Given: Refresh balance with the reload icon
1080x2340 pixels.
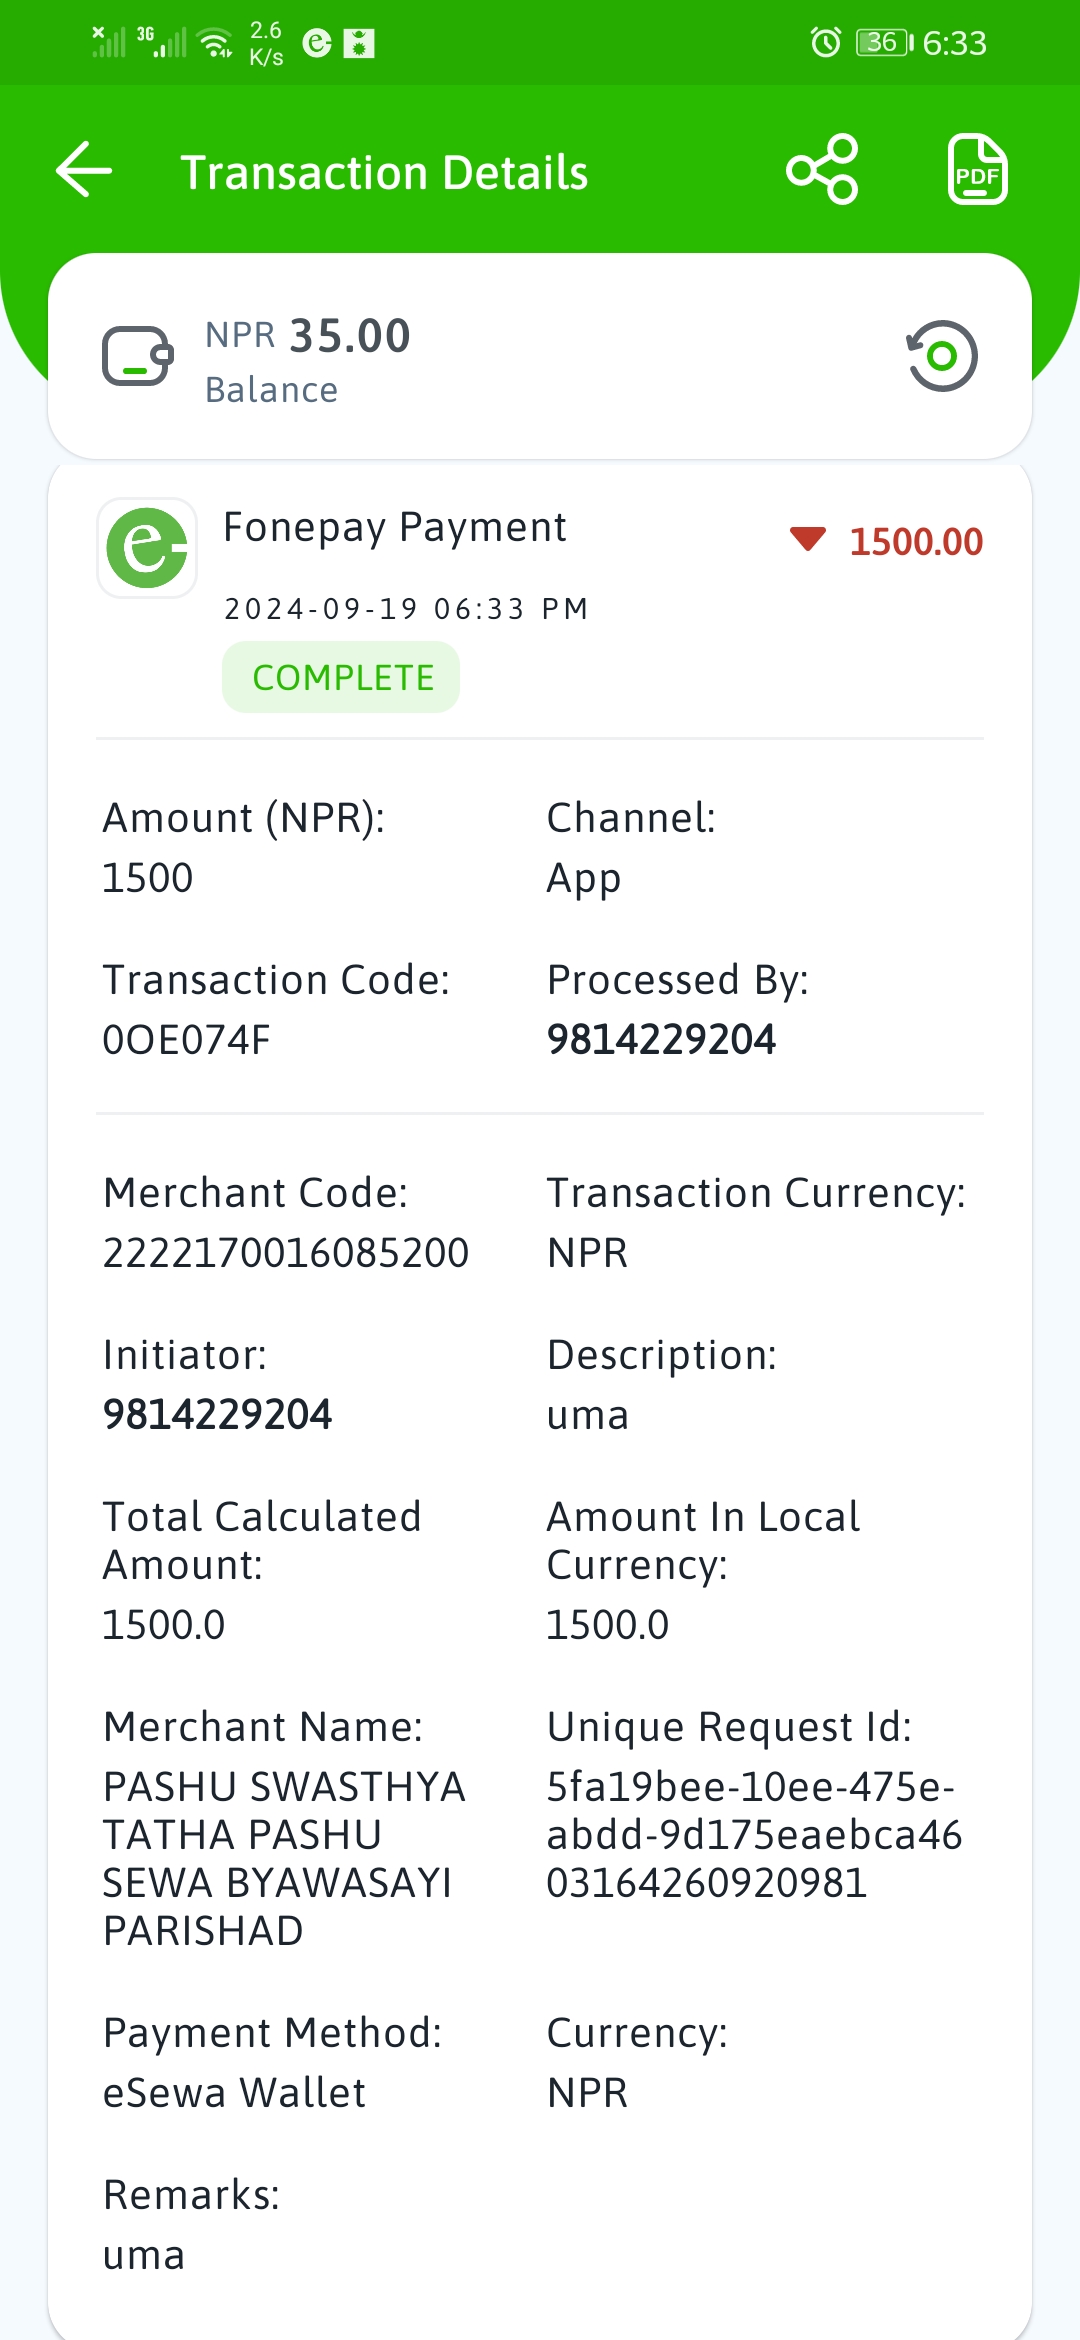Looking at the screenshot, I should (941, 356).
